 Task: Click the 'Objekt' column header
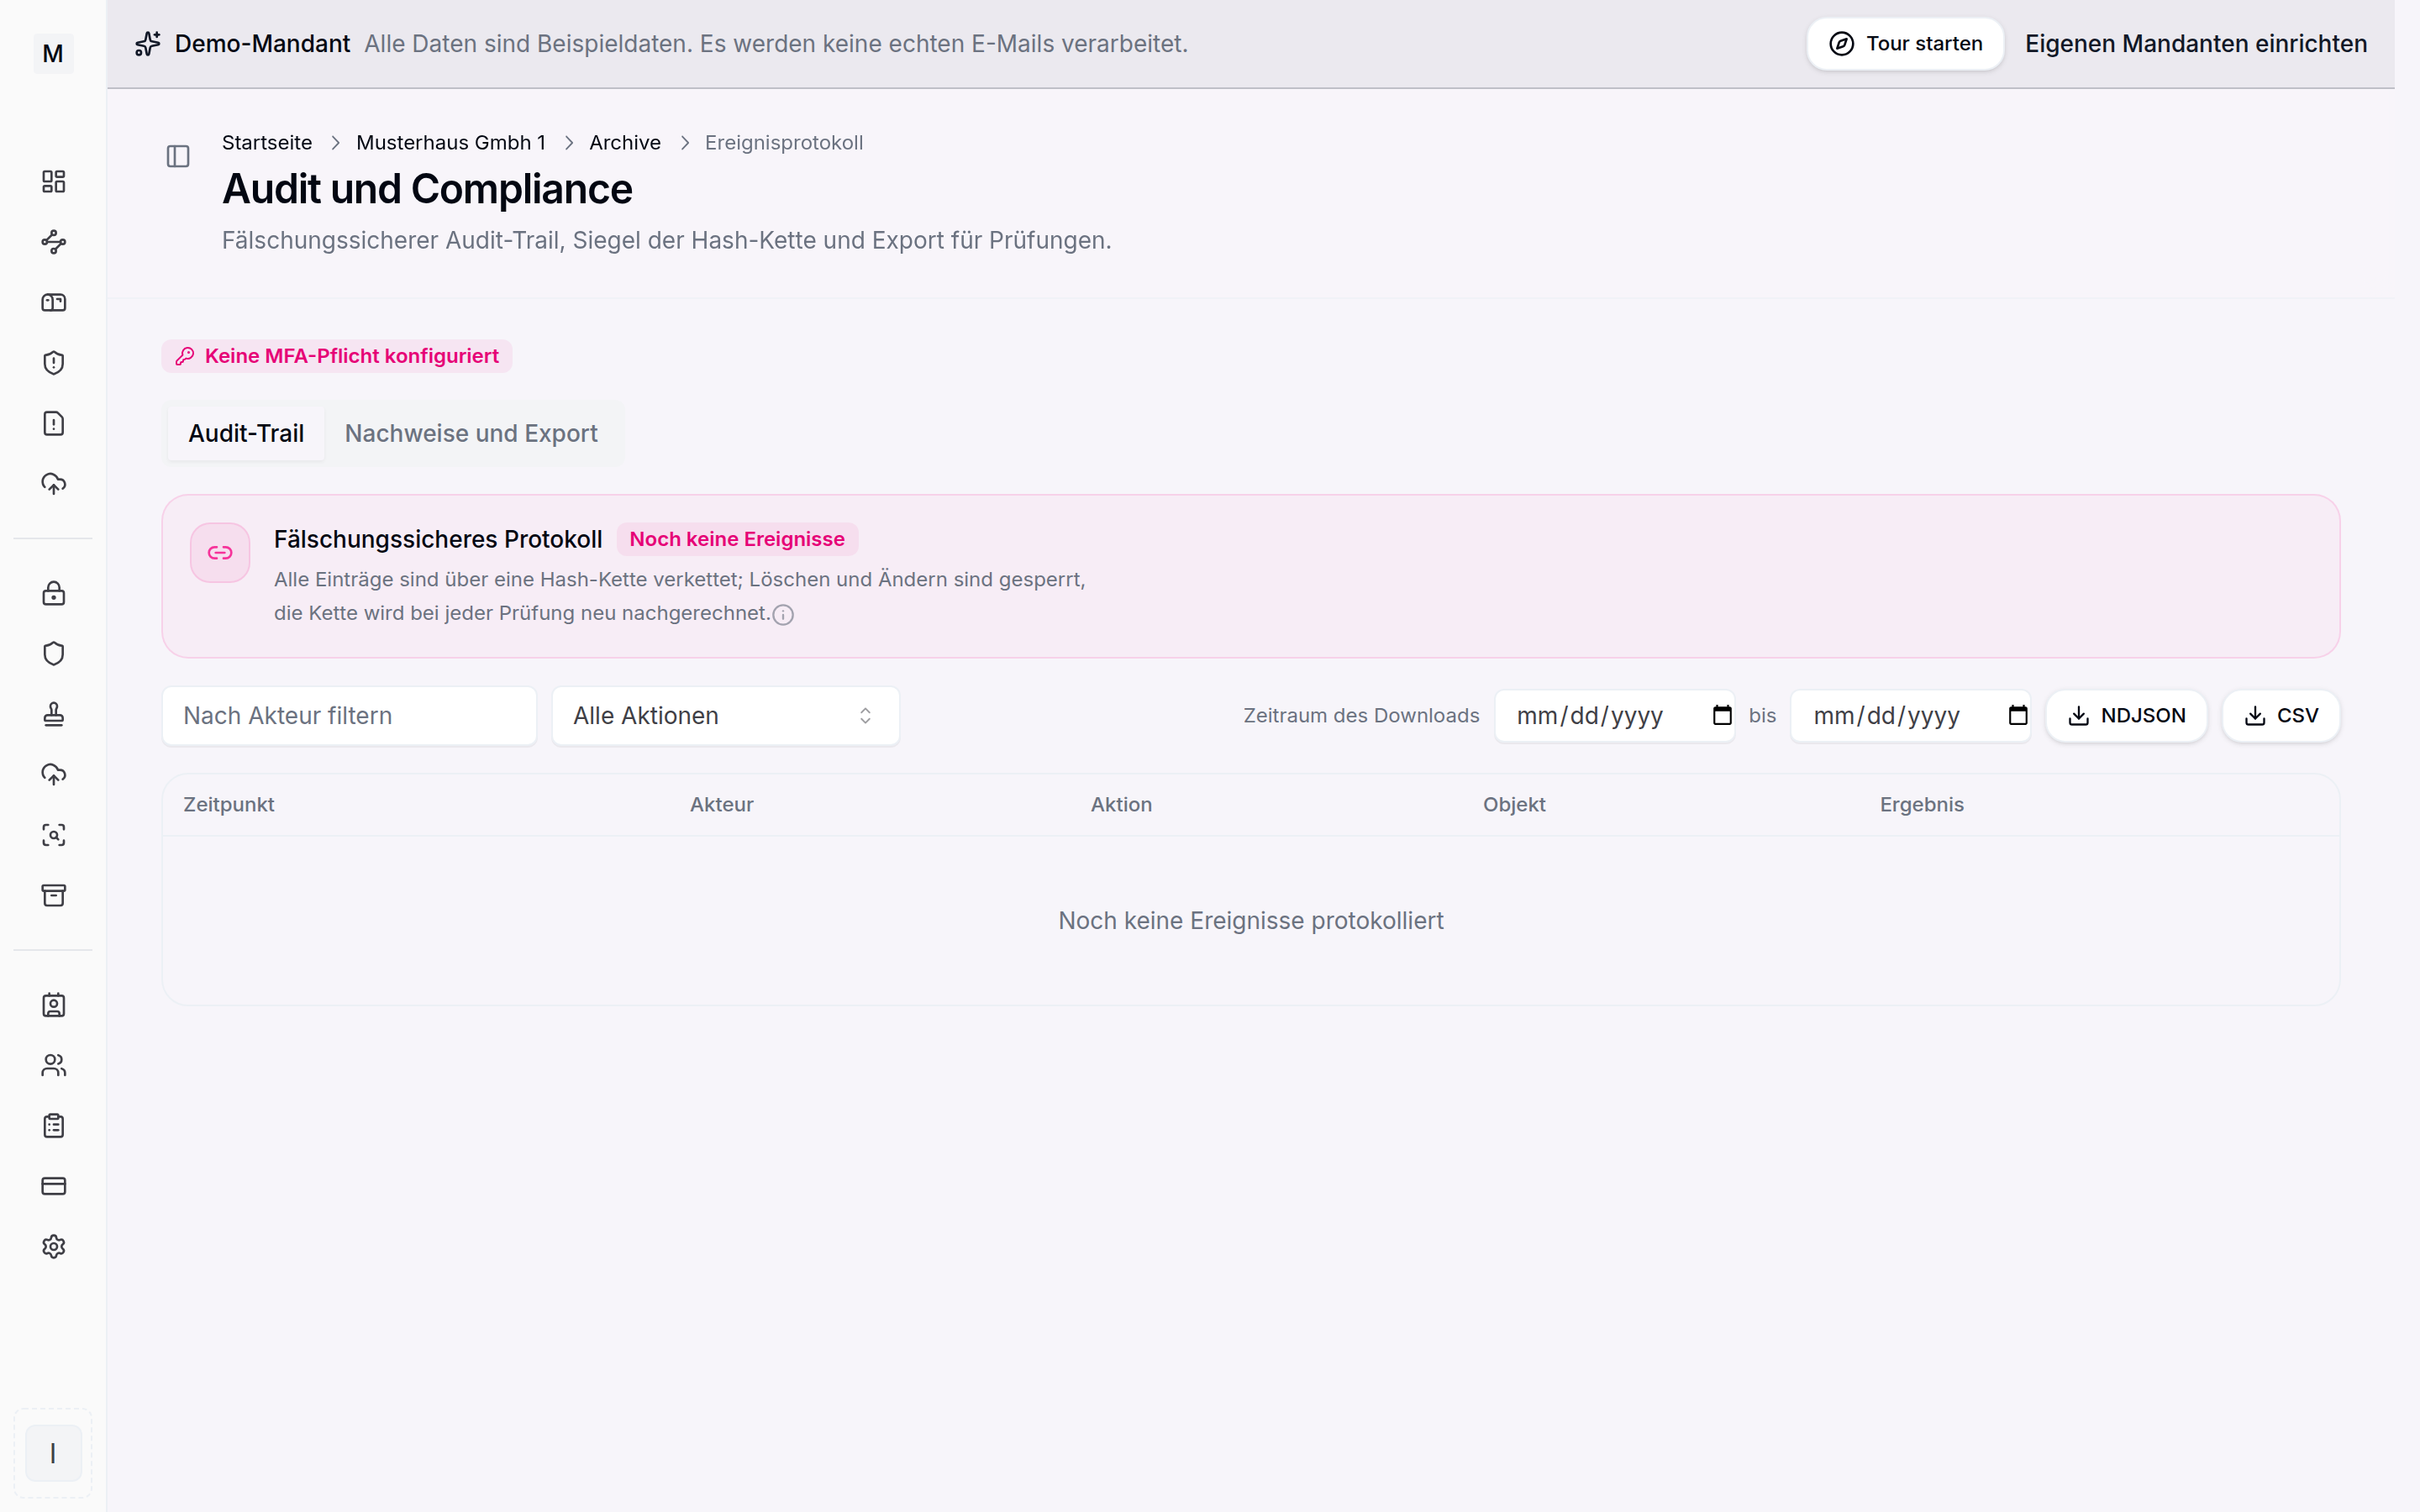click(x=1514, y=805)
